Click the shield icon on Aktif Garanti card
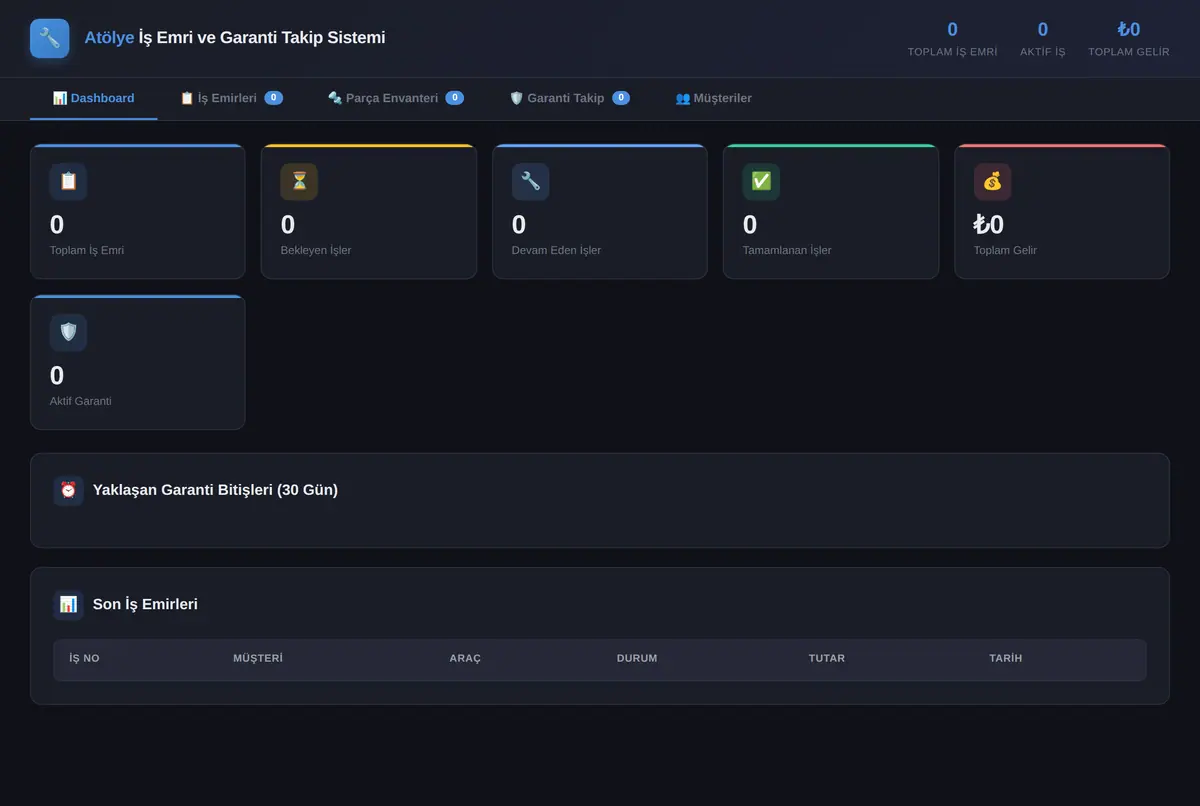 click(x=68, y=332)
